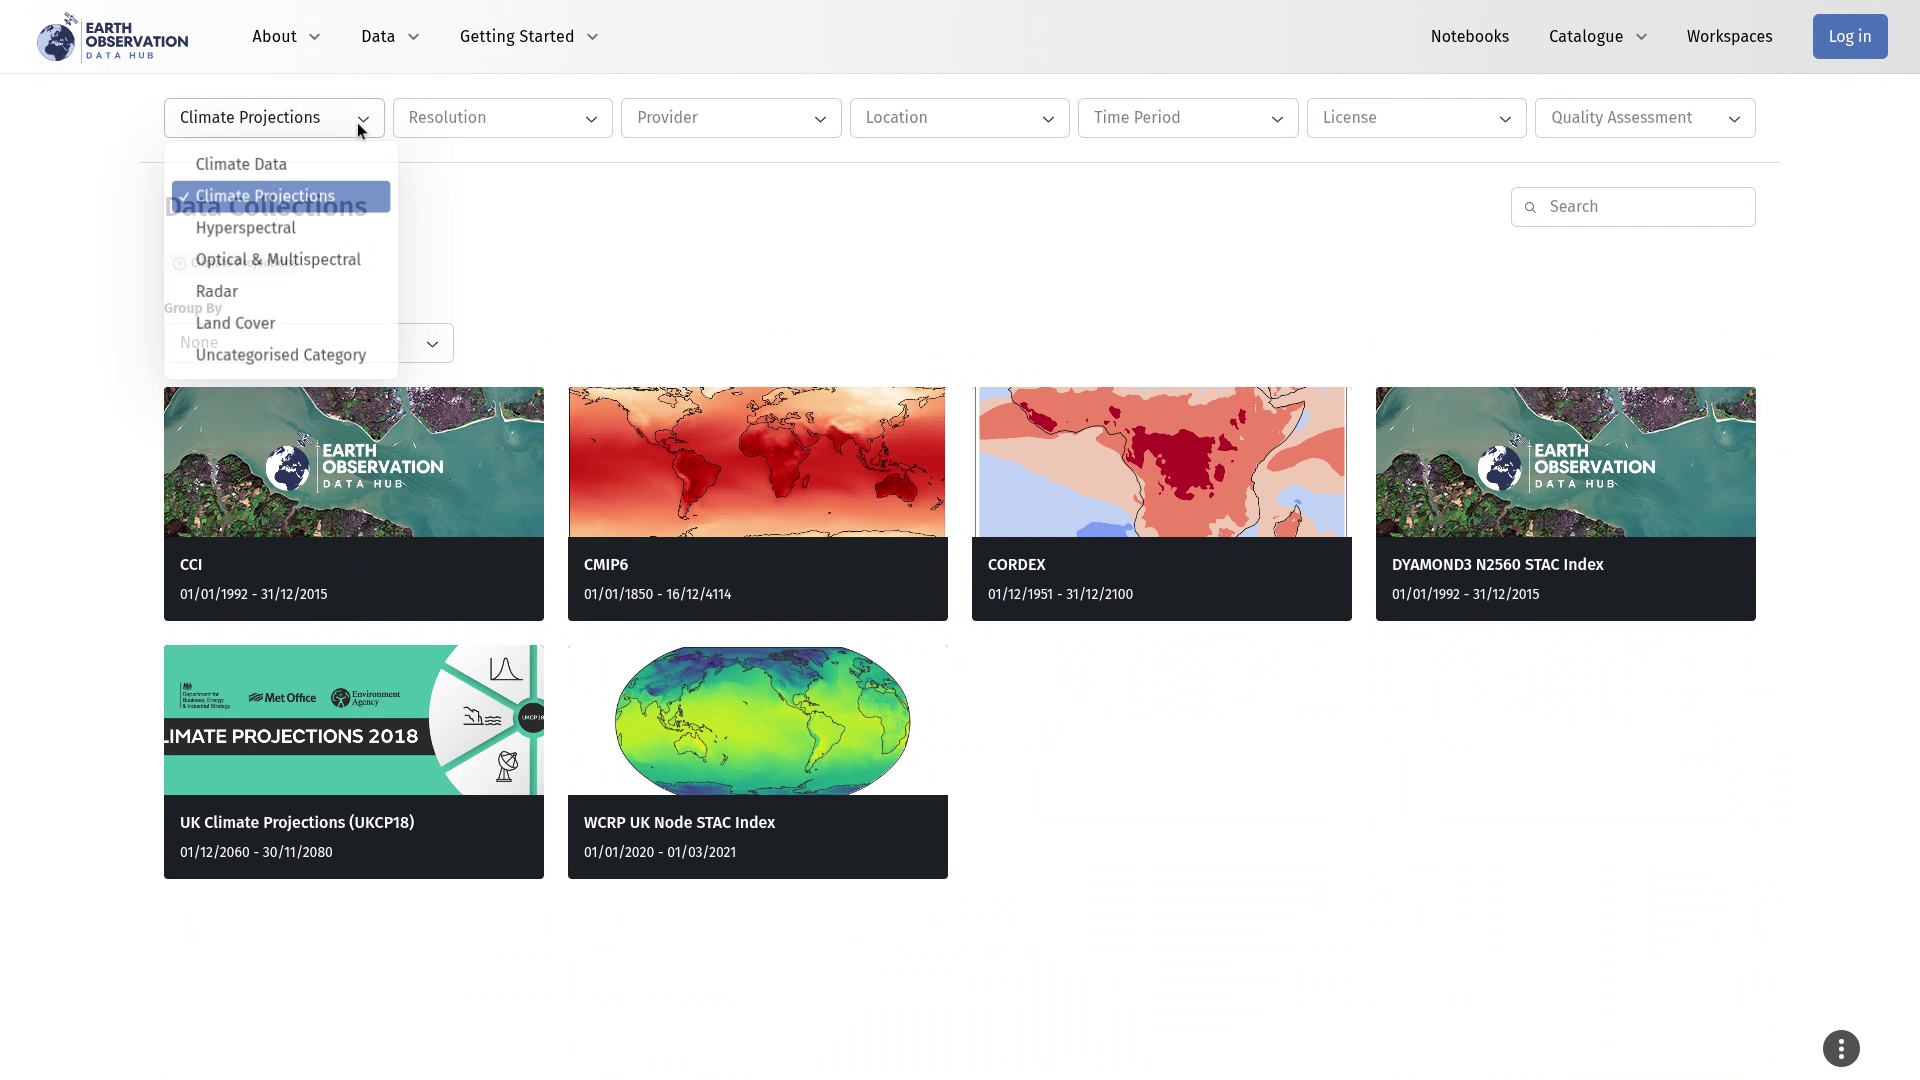Open the Workspaces link
Screen dimensions: 1920x1080
pos(1729,37)
